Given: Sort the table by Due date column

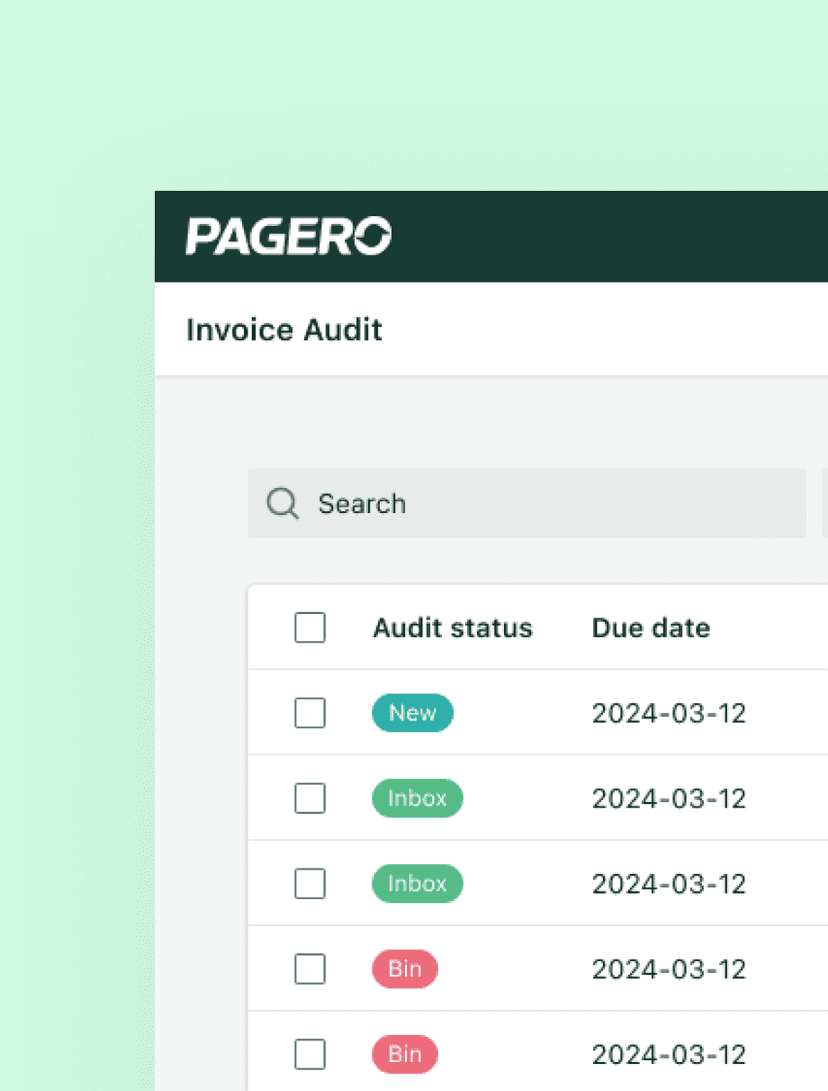Looking at the screenshot, I should [x=650, y=627].
